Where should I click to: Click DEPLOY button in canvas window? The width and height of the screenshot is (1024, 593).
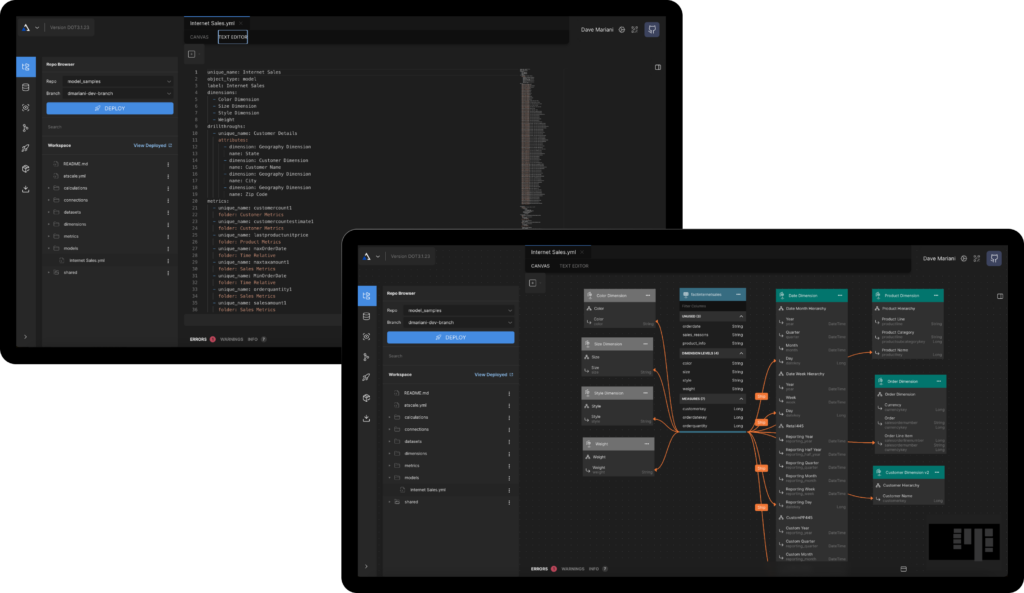(x=451, y=338)
